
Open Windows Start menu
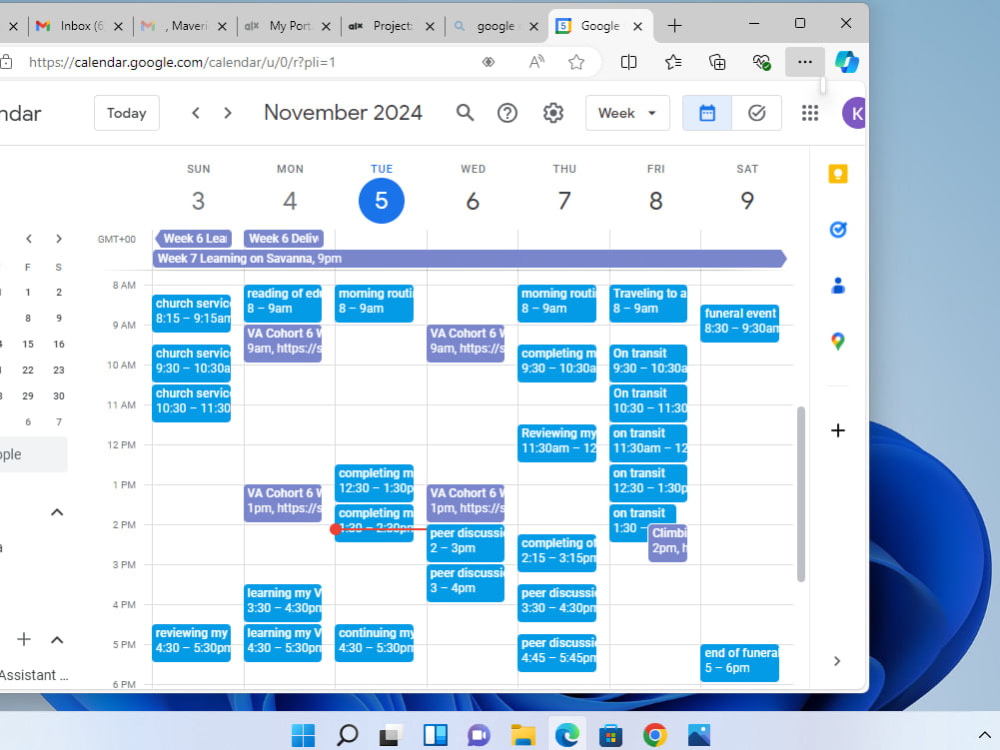point(303,735)
